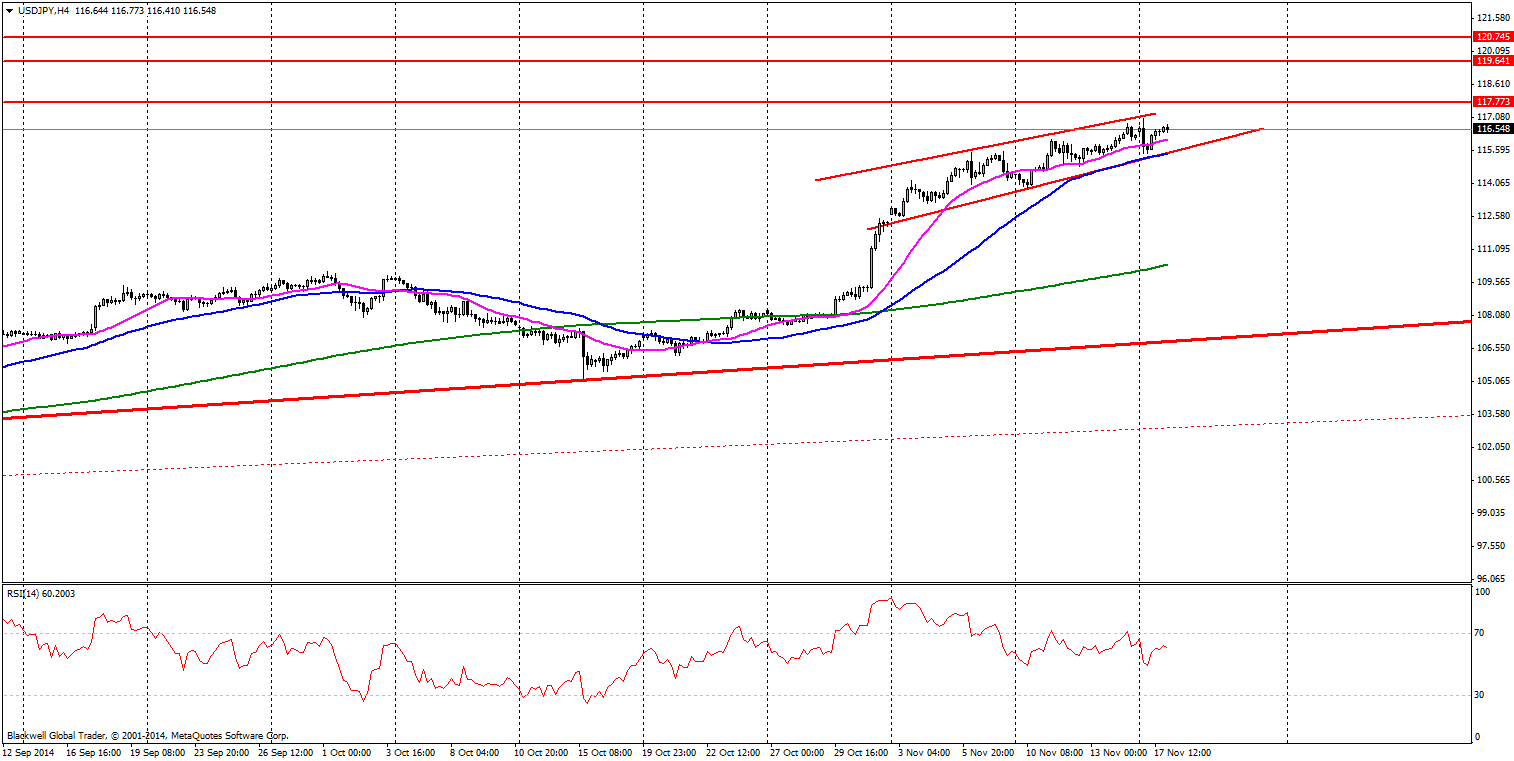1514x761 pixels.
Task: Click the 15 Oct 08:00 time label
Action: 606,751
